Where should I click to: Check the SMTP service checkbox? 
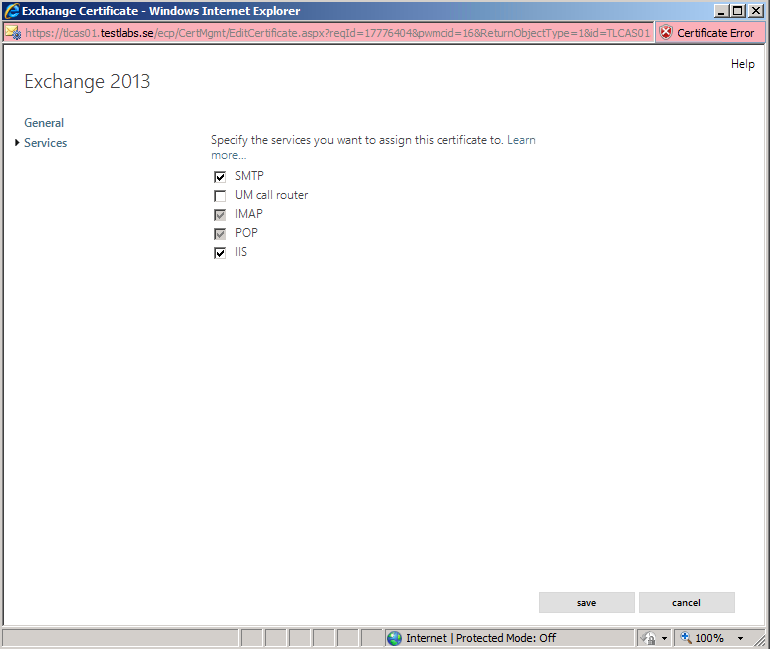(x=220, y=177)
